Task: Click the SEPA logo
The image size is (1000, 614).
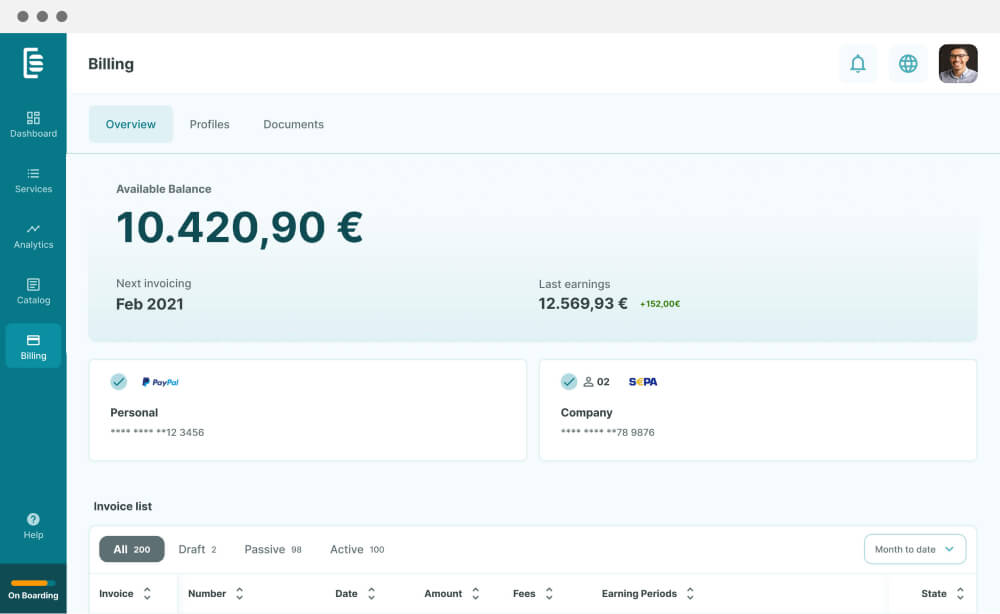Action: 643,382
